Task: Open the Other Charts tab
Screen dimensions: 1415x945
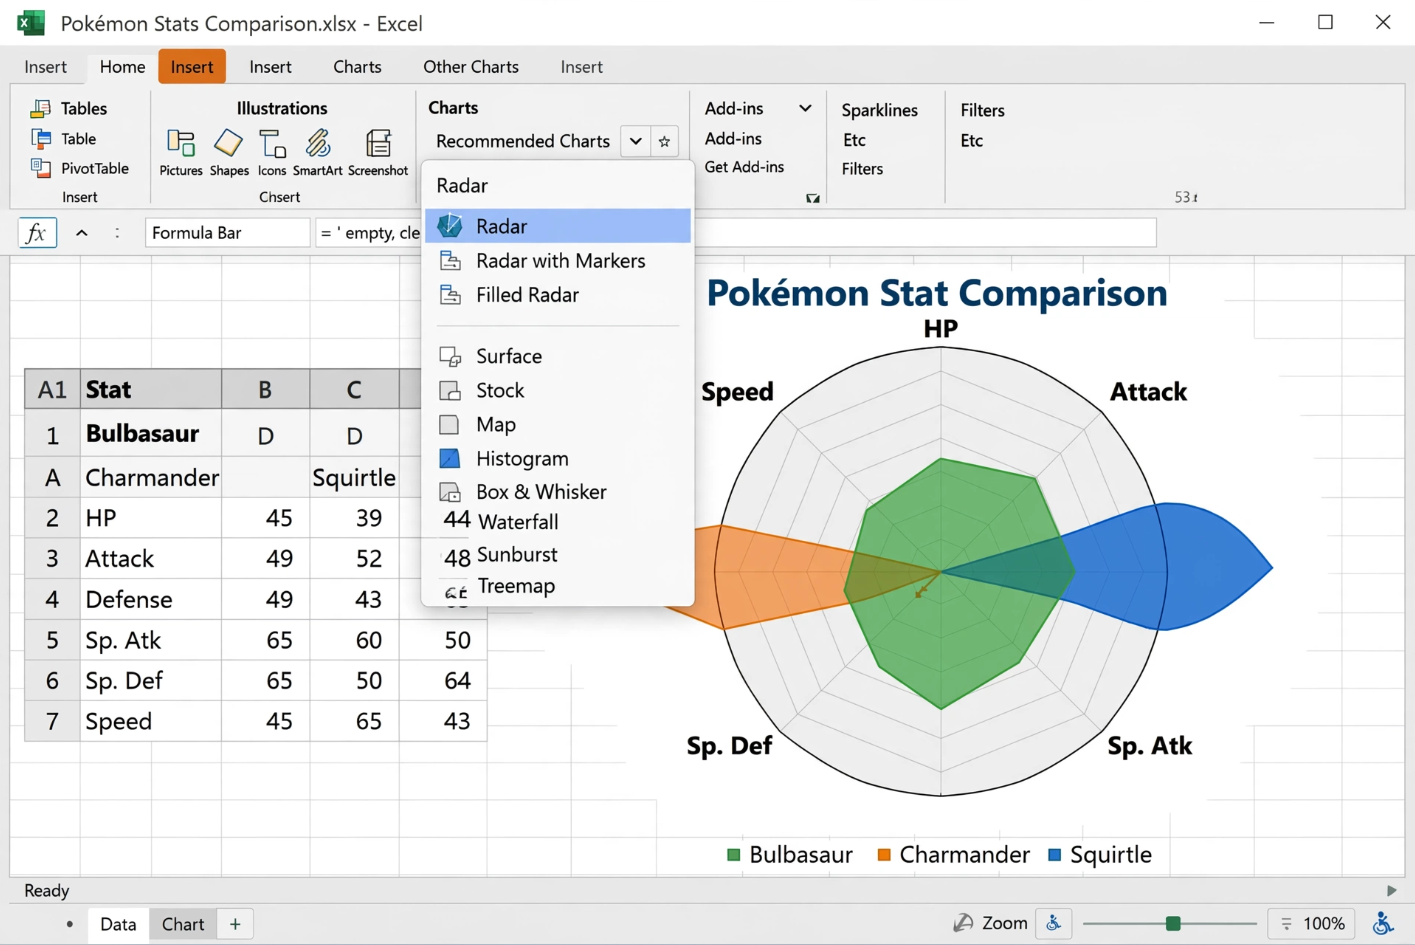Action: click(x=471, y=67)
